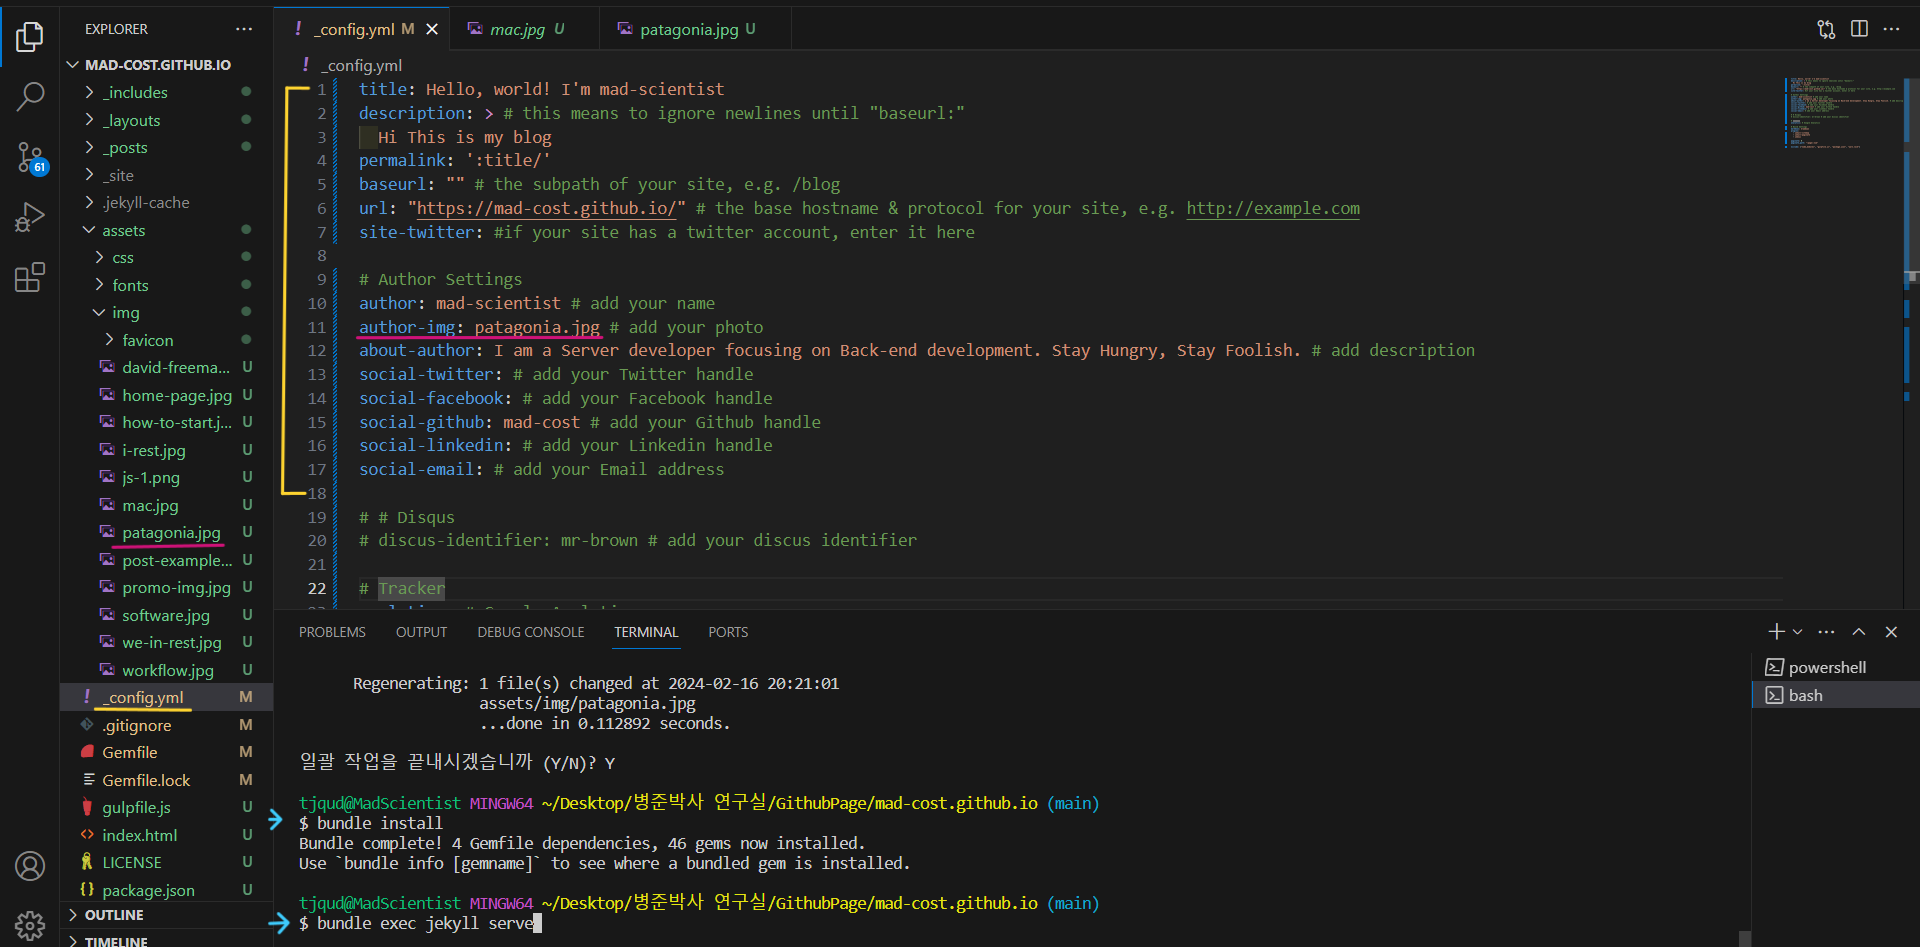Image resolution: width=1920 pixels, height=947 pixels.
Task: Follow the http://example.com link in editor
Action: 1272,209
